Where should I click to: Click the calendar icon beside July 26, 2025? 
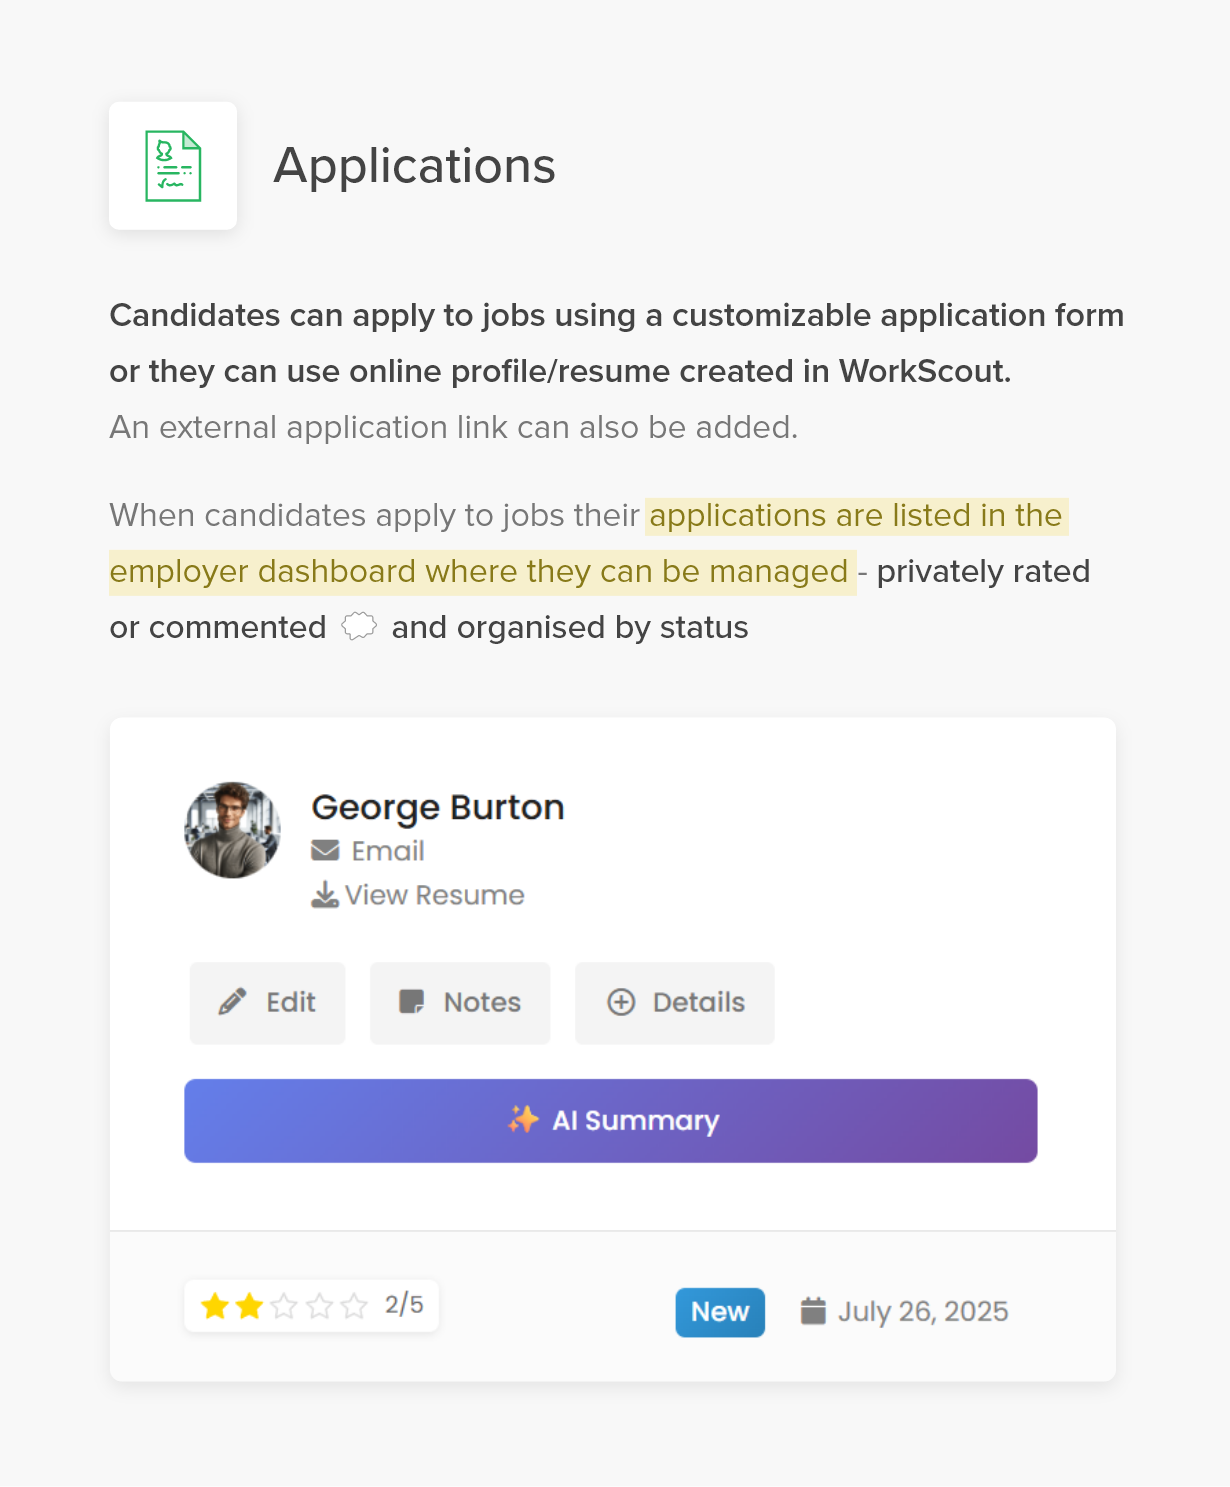click(x=813, y=1311)
